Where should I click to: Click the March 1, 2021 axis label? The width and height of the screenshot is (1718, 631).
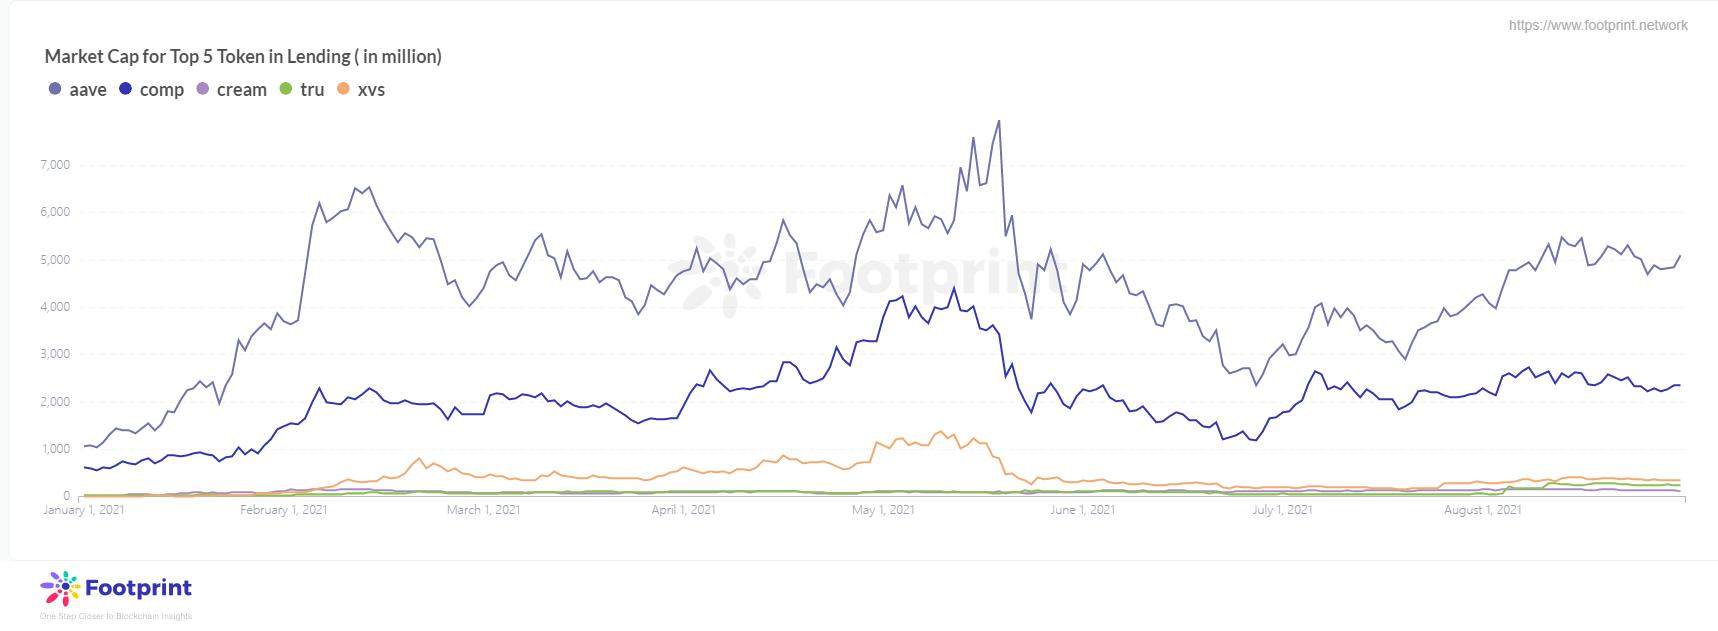483,510
